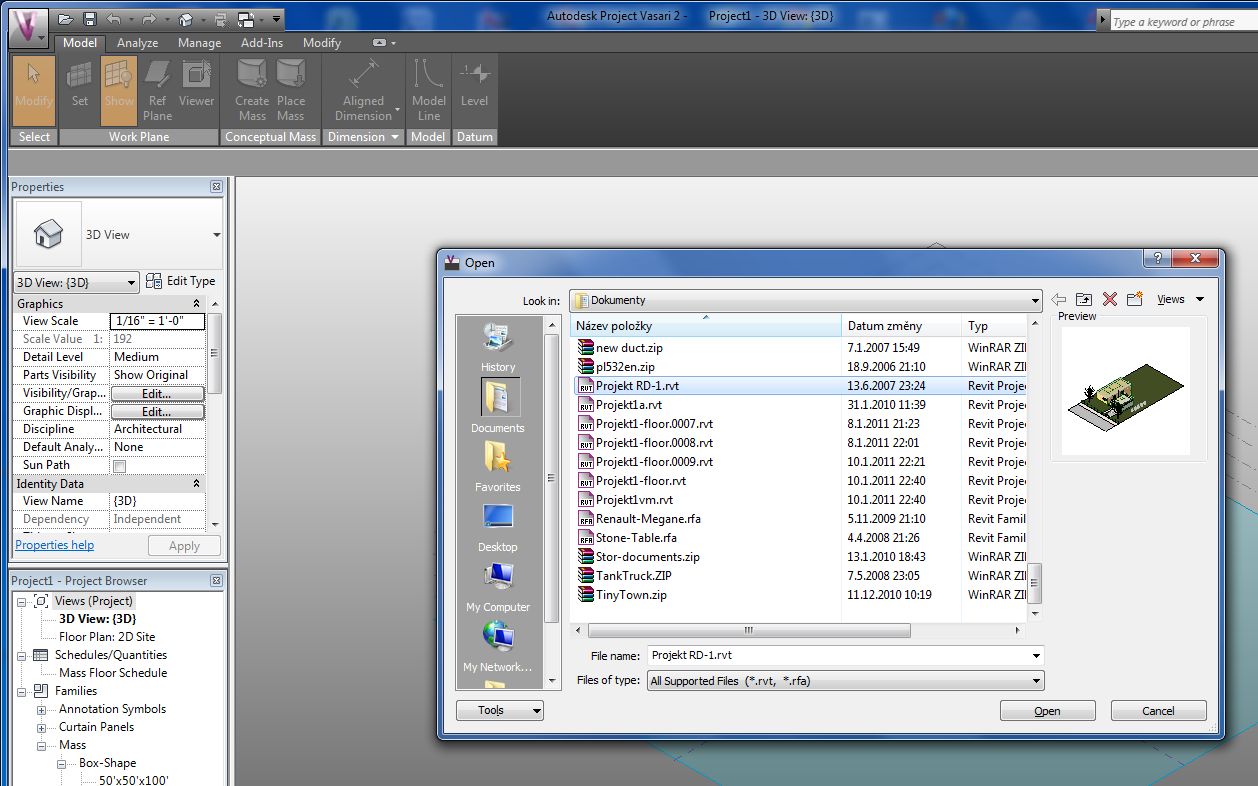
Task: Collapse the Identity Data section in Properties
Action: point(196,484)
